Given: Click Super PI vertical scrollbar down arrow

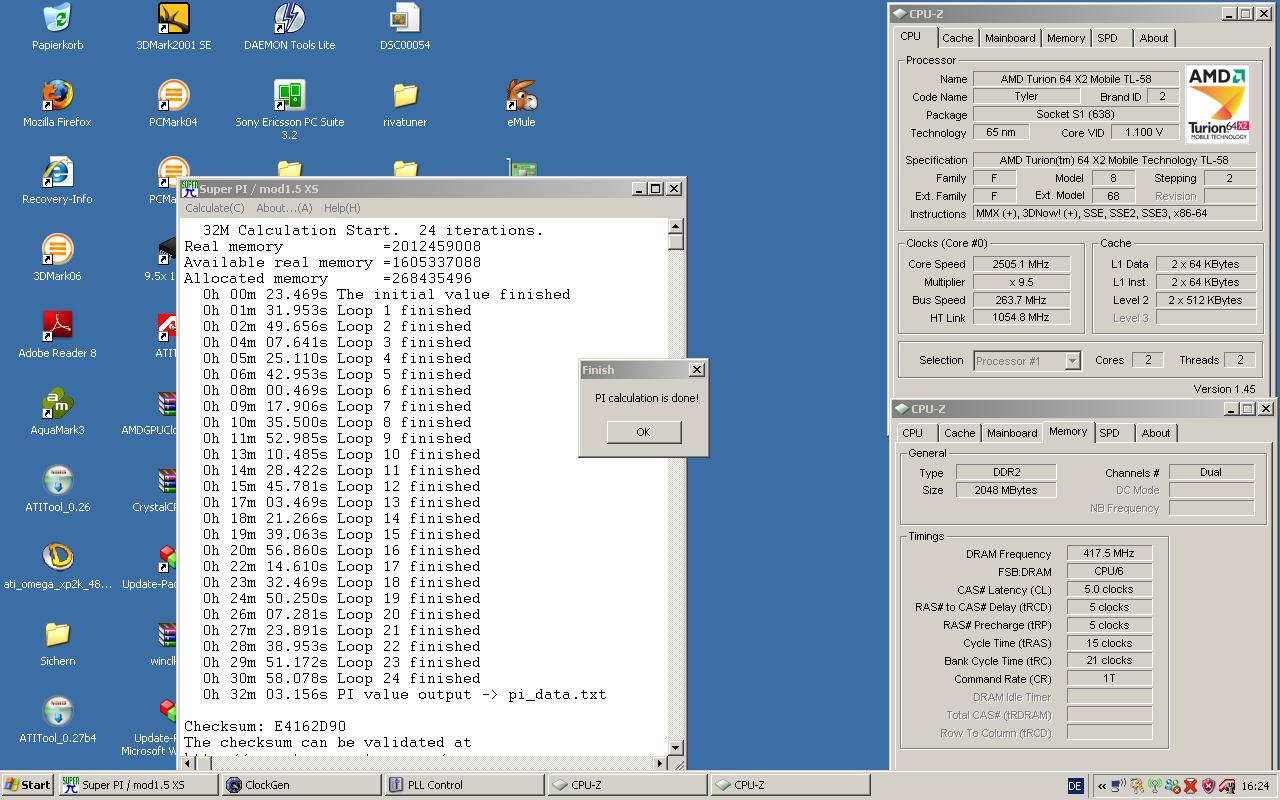Looking at the screenshot, I should coord(676,747).
